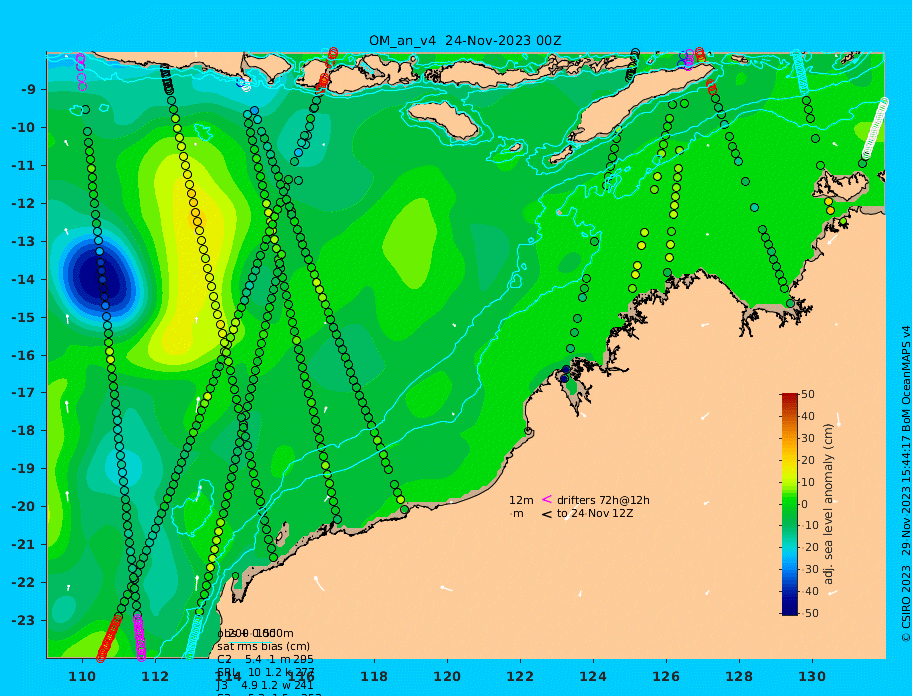The width and height of the screenshot is (912, 696).
Task: Click the colorbar tick label 50
Action: tap(808, 395)
